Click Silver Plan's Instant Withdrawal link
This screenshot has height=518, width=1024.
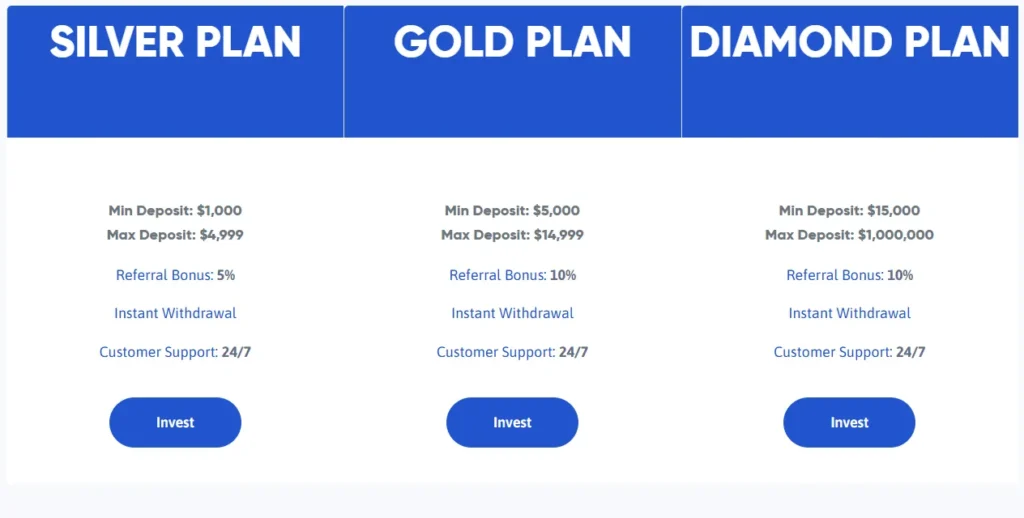pos(175,313)
